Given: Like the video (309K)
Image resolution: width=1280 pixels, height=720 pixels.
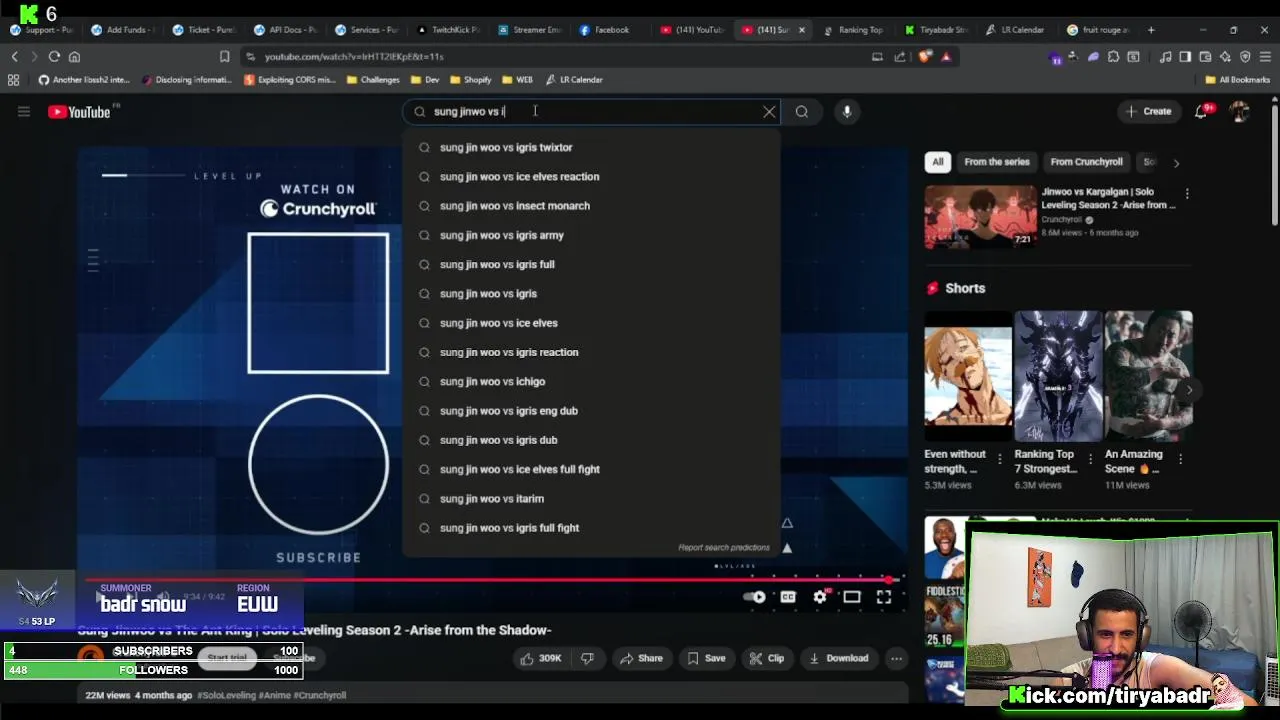Looking at the screenshot, I should (x=539, y=658).
